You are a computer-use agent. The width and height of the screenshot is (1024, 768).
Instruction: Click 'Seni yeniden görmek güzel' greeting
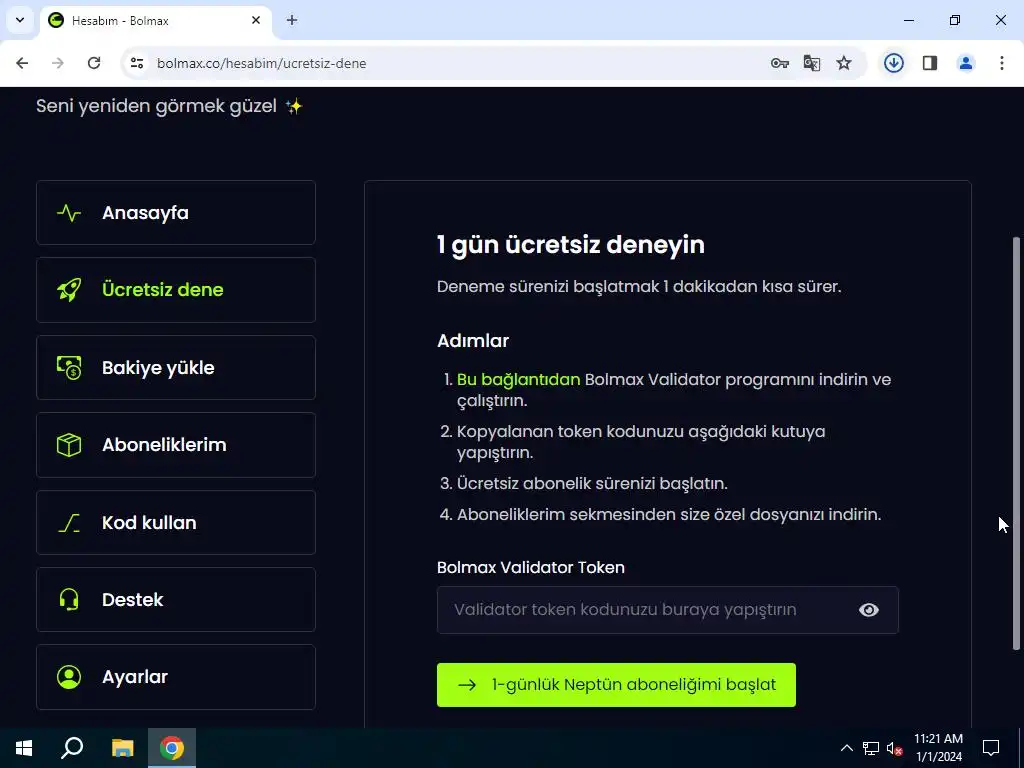[x=156, y=106]
